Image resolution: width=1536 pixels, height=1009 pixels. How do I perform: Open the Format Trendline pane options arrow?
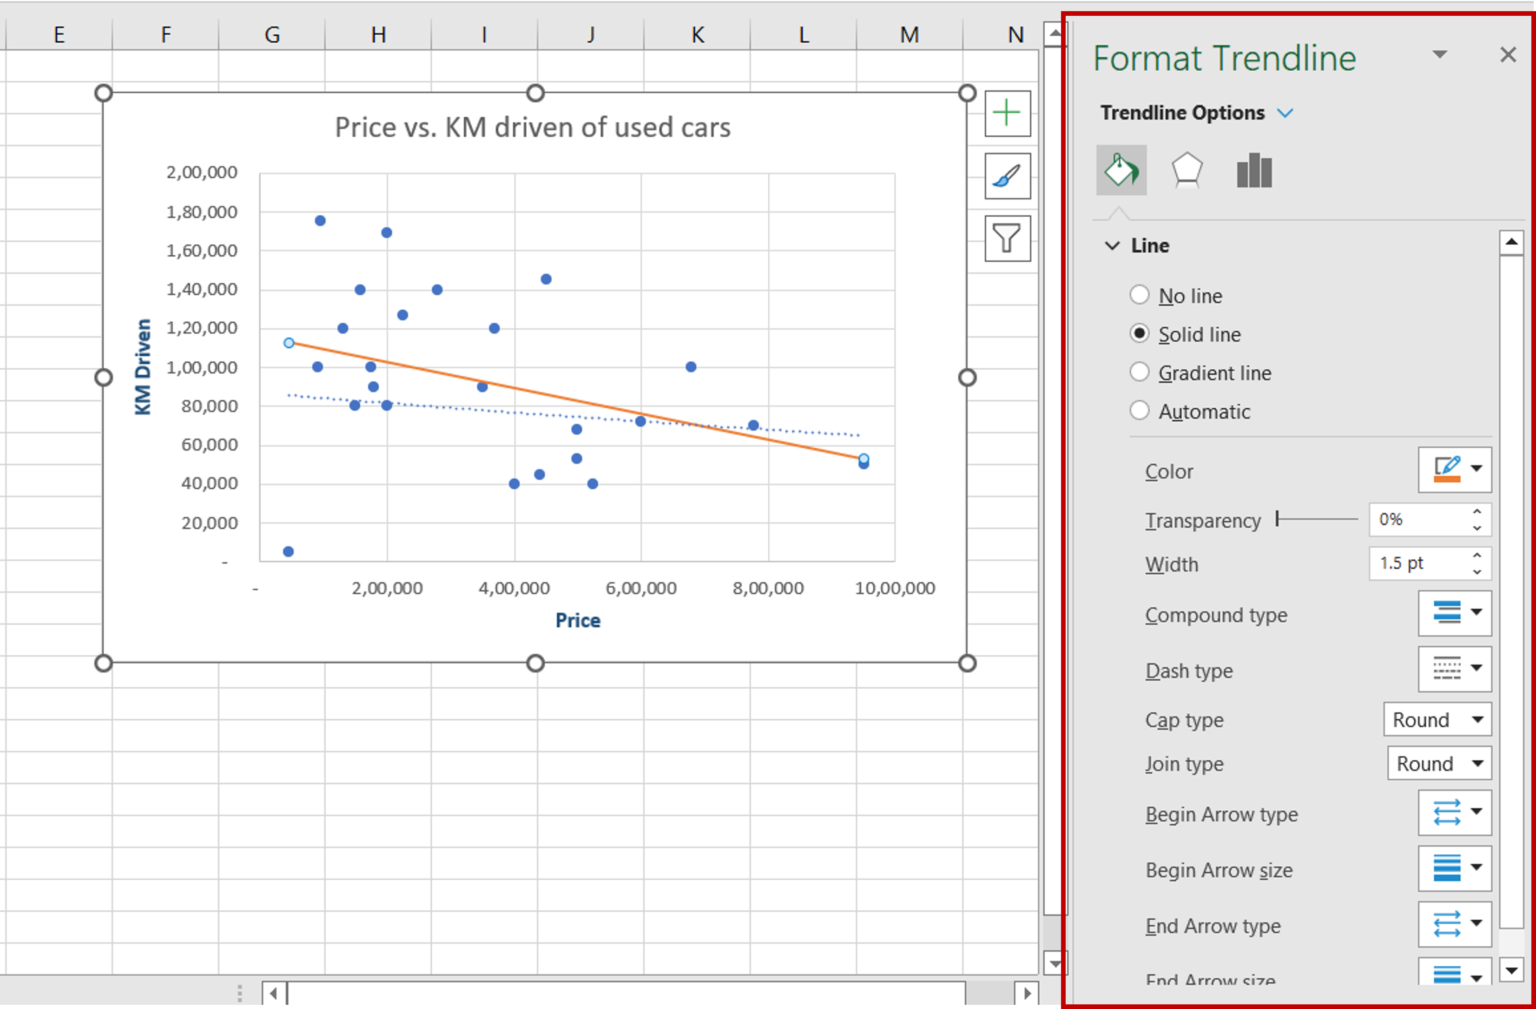pos(1439,55)
